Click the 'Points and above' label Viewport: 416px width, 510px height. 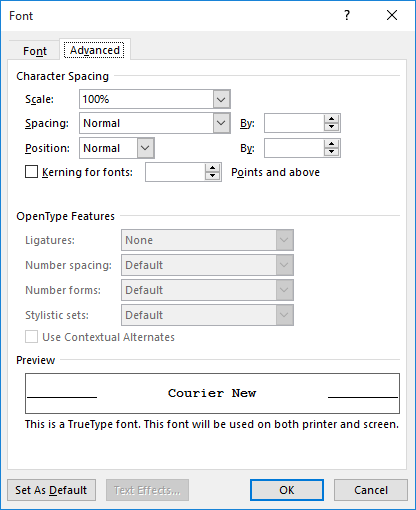pos(275,172)
